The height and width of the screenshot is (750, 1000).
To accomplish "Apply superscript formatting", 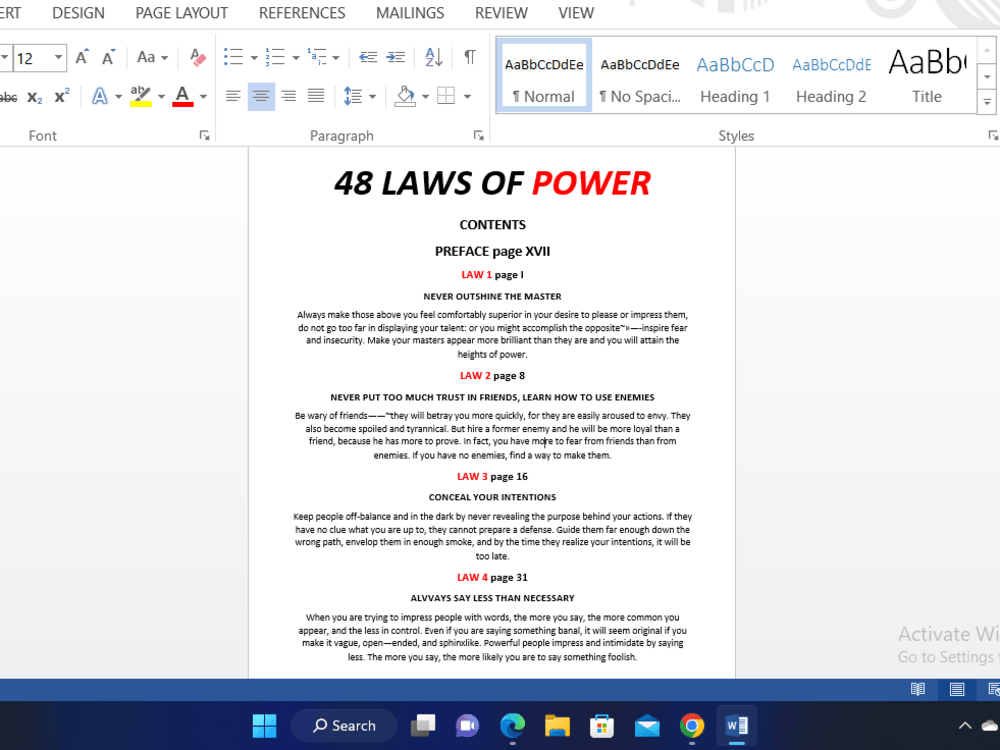I will tap(62, 97).
